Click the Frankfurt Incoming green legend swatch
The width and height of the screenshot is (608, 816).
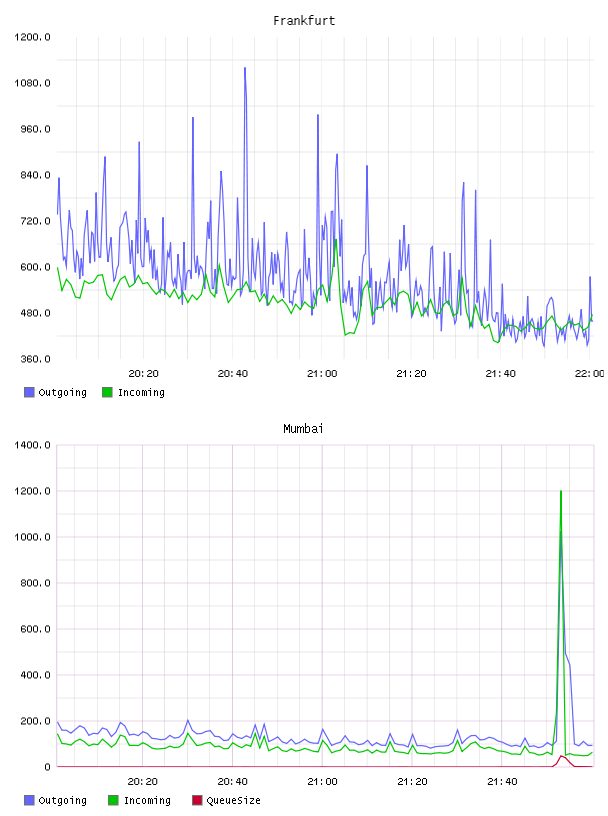click(x=107, y=392)
